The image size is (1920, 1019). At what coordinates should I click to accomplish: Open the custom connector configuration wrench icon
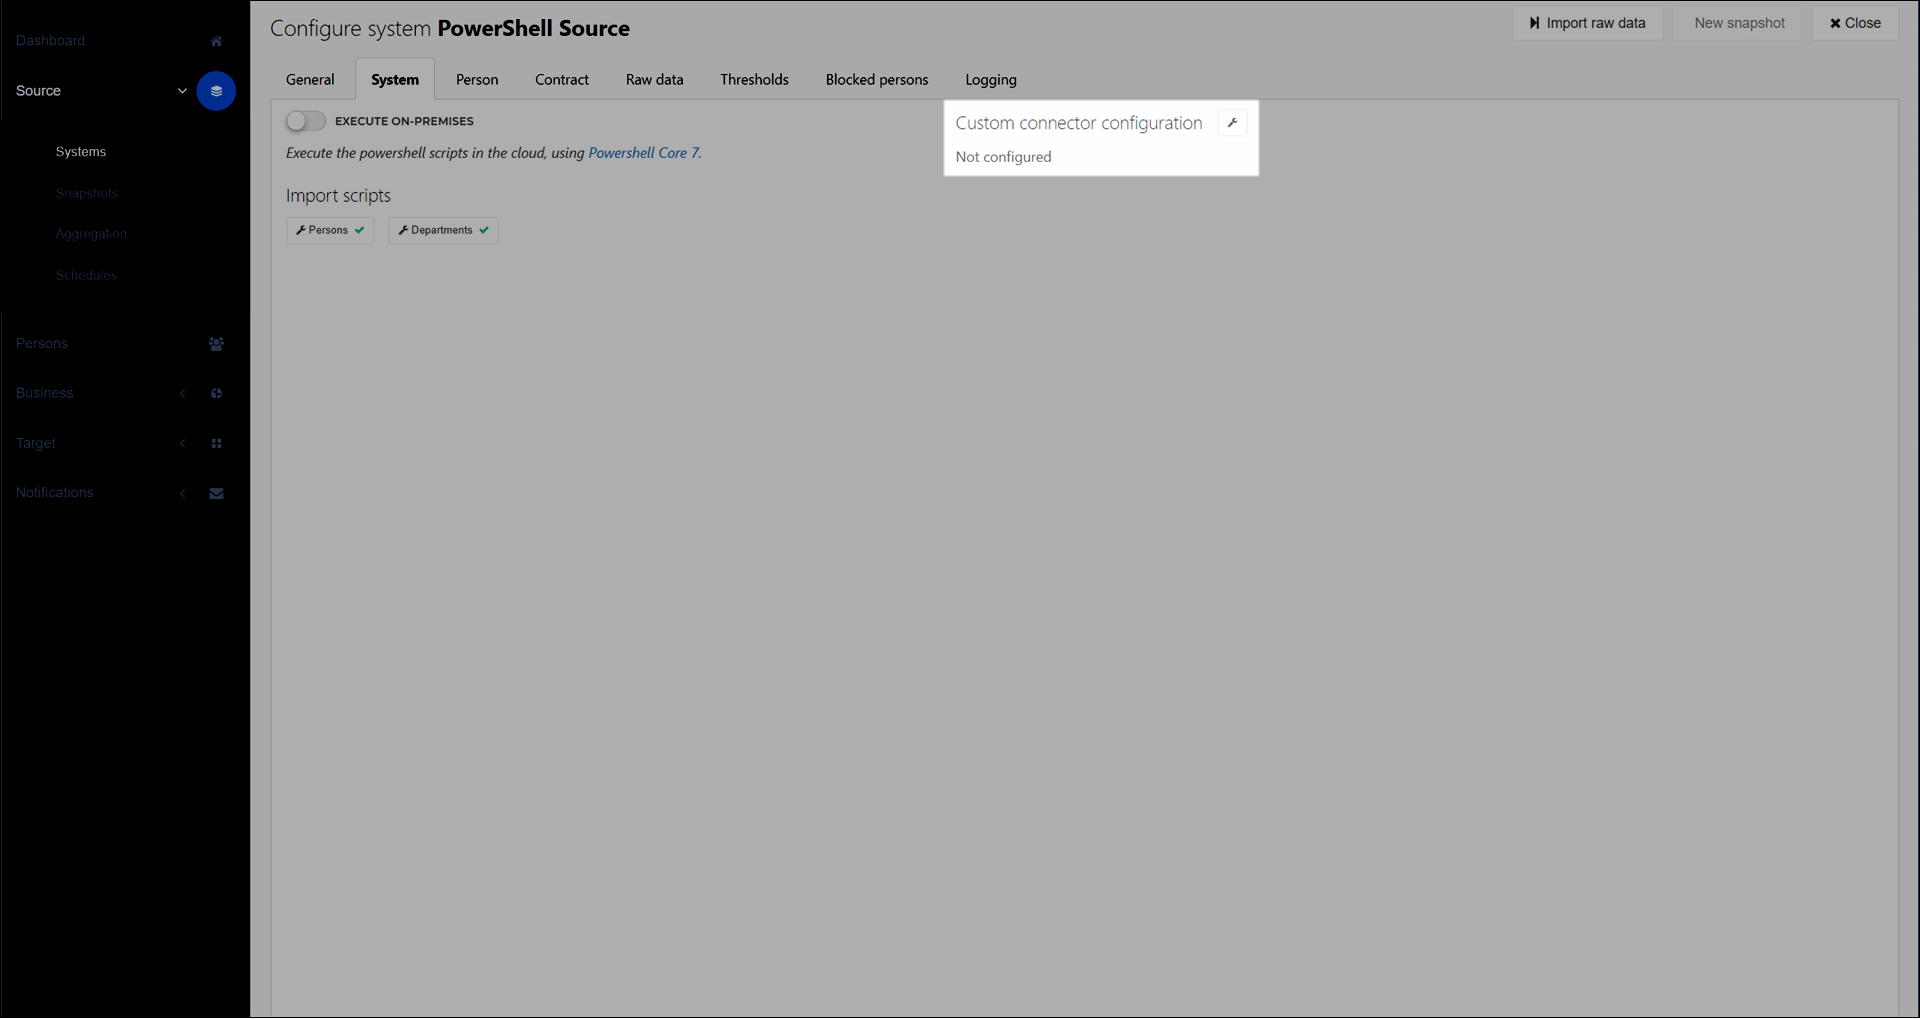coord(1232,123)
